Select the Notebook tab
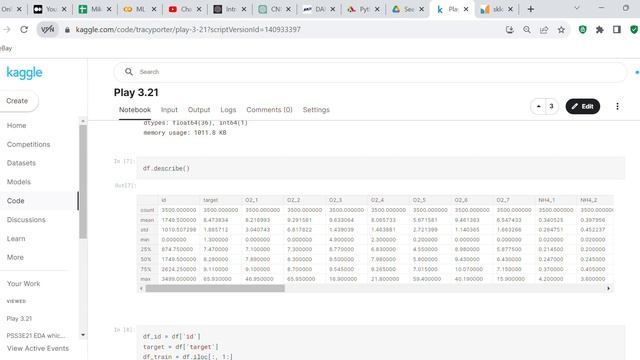The image size is (640, 360). tap(135, 110)
